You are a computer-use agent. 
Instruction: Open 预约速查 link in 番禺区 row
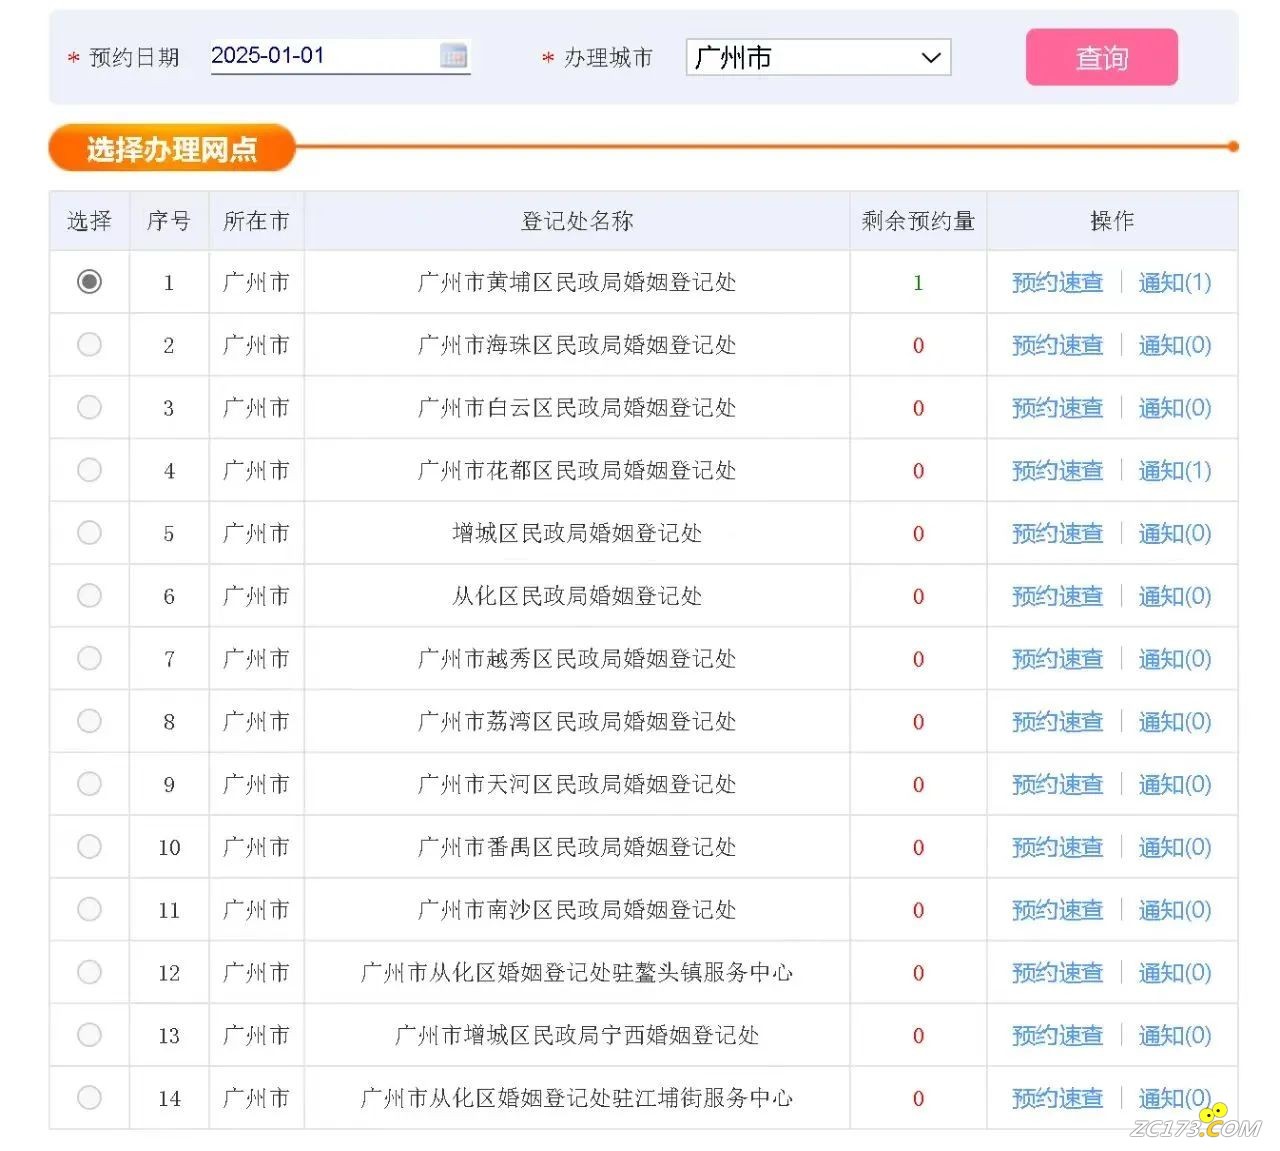pyautogui.click(x=1057, y=848)
